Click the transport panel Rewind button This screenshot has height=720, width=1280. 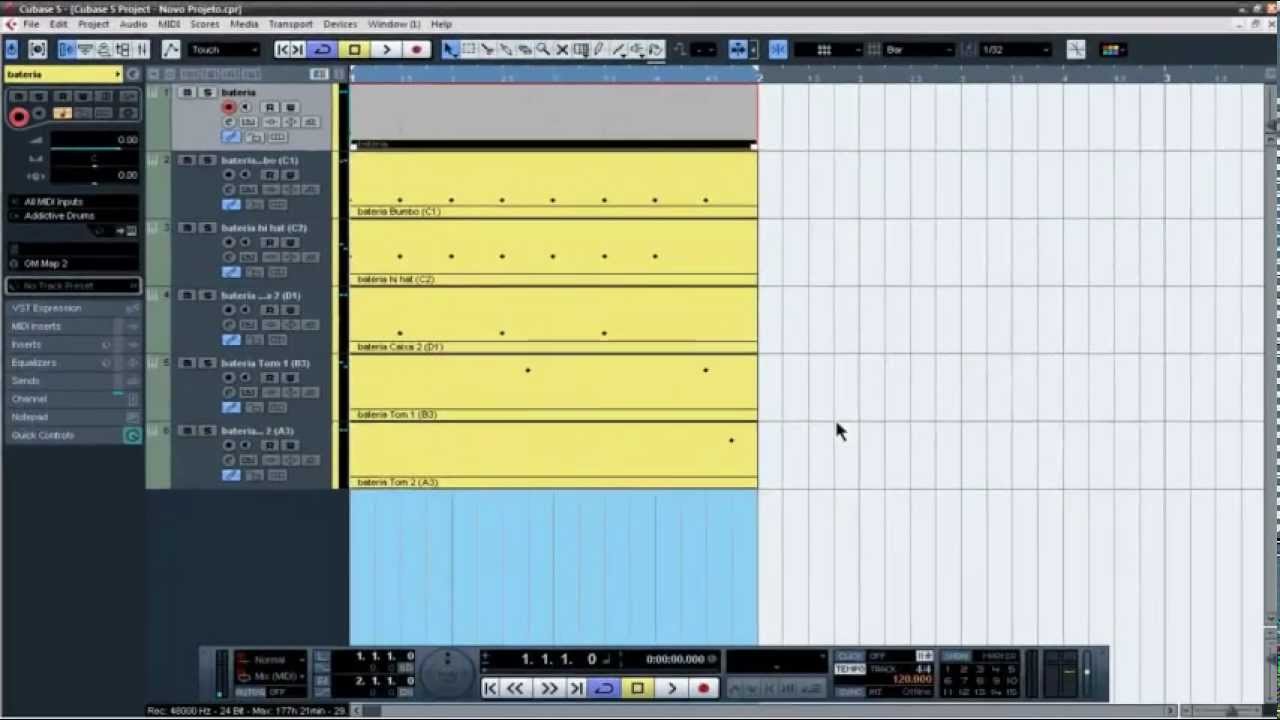[515, 688]
